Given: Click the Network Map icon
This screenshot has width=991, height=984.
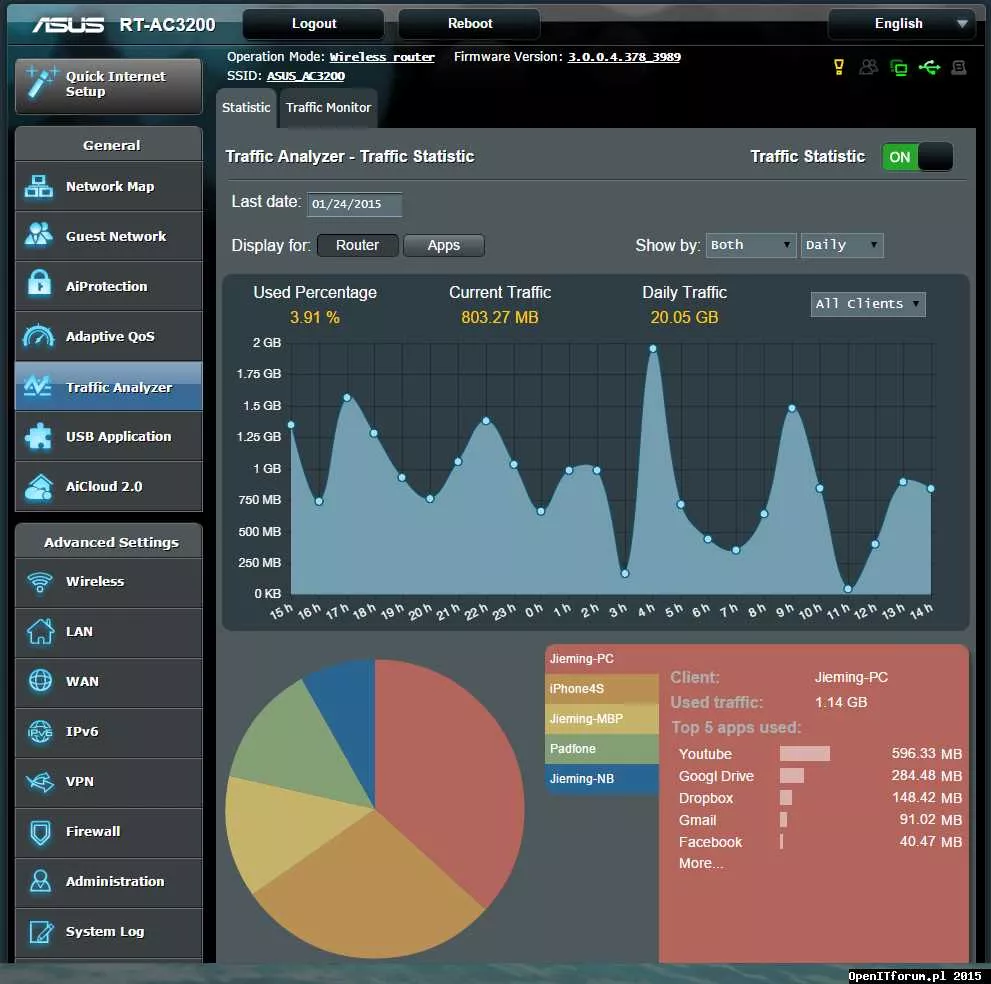Looking at the screenshot, I should point(39,186).
